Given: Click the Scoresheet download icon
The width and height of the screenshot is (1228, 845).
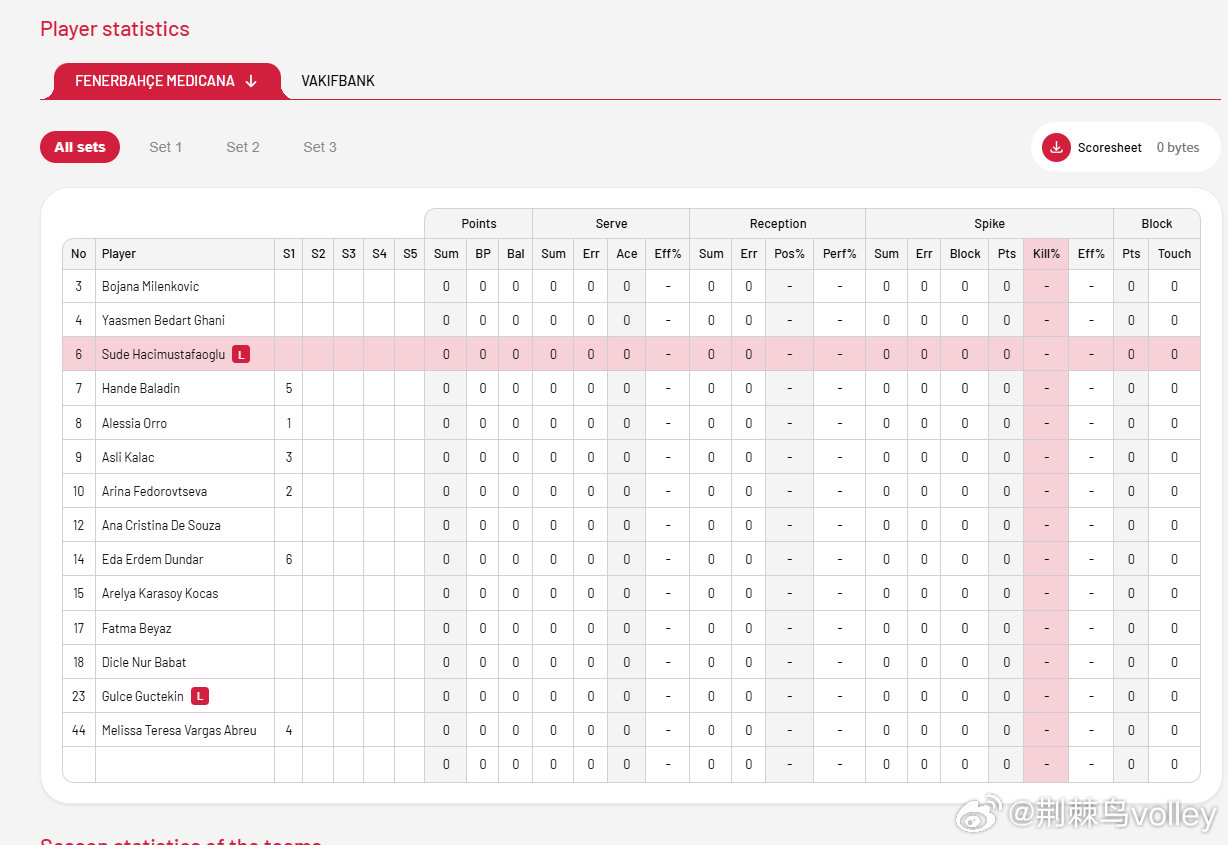Looking at the screenshot, I should [1056, 147].
